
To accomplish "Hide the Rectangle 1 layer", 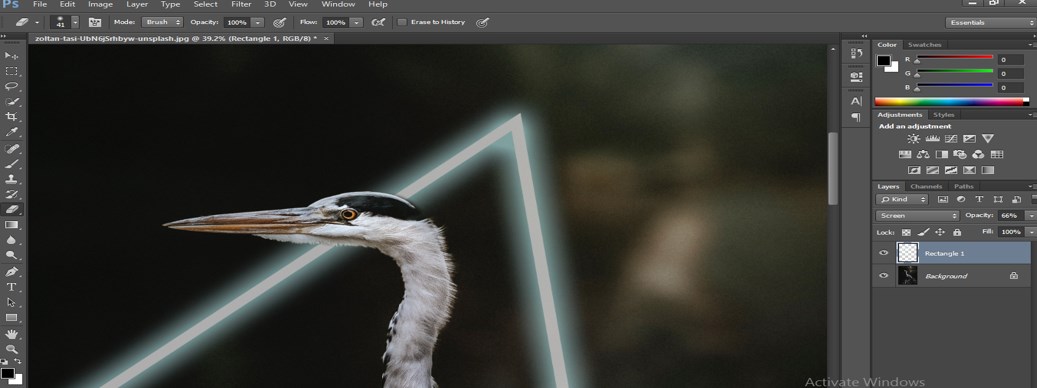I will point(884,253).
